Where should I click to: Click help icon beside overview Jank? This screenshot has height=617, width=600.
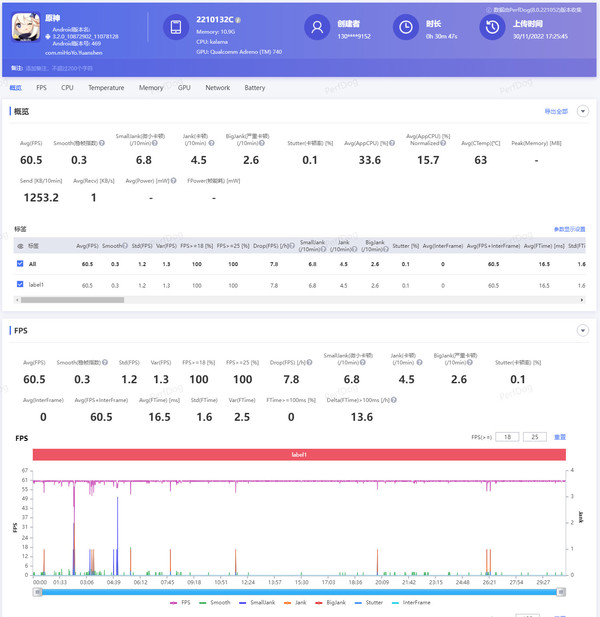click(212, 143)
